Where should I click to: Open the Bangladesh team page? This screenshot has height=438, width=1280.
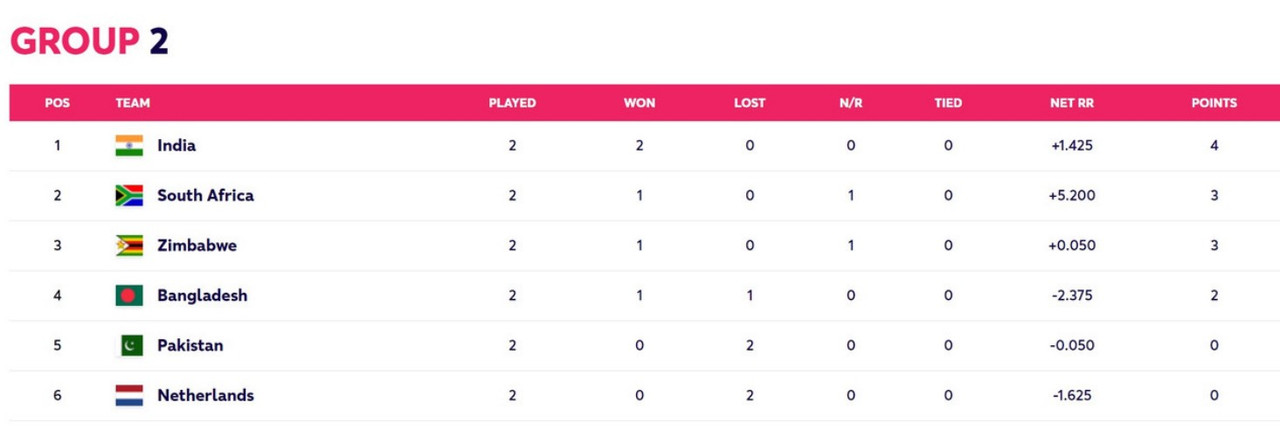pos(202,296)
